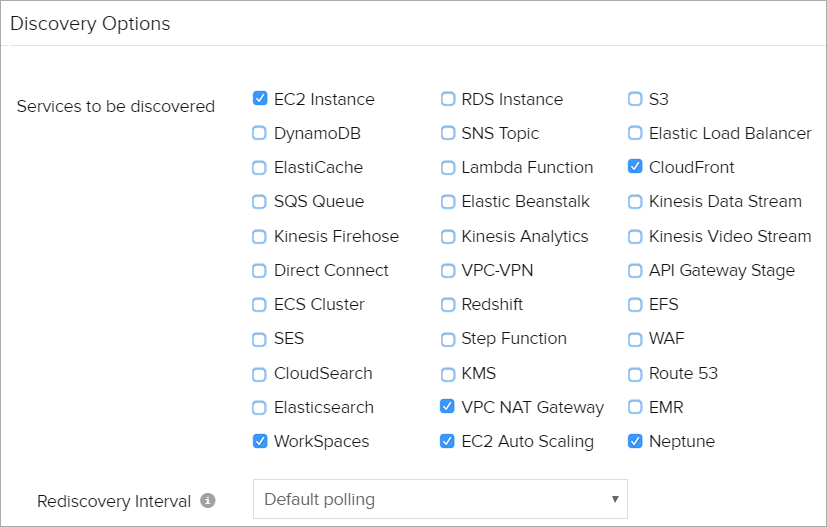Uncheck the WorkSpaces checkbox

(260, 441)
